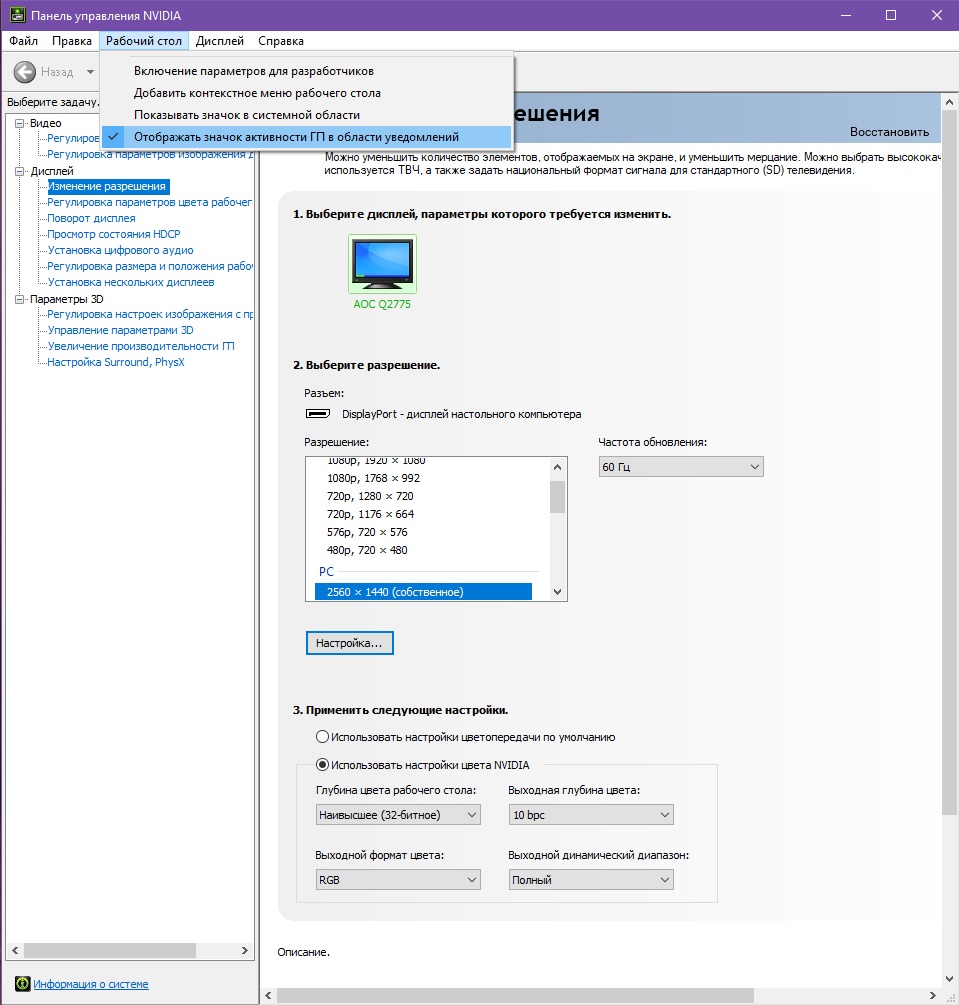959x1005 pixels.
Task: Open Выходной формат цвета RGB dropdown
Action: (x=397, y=879)
